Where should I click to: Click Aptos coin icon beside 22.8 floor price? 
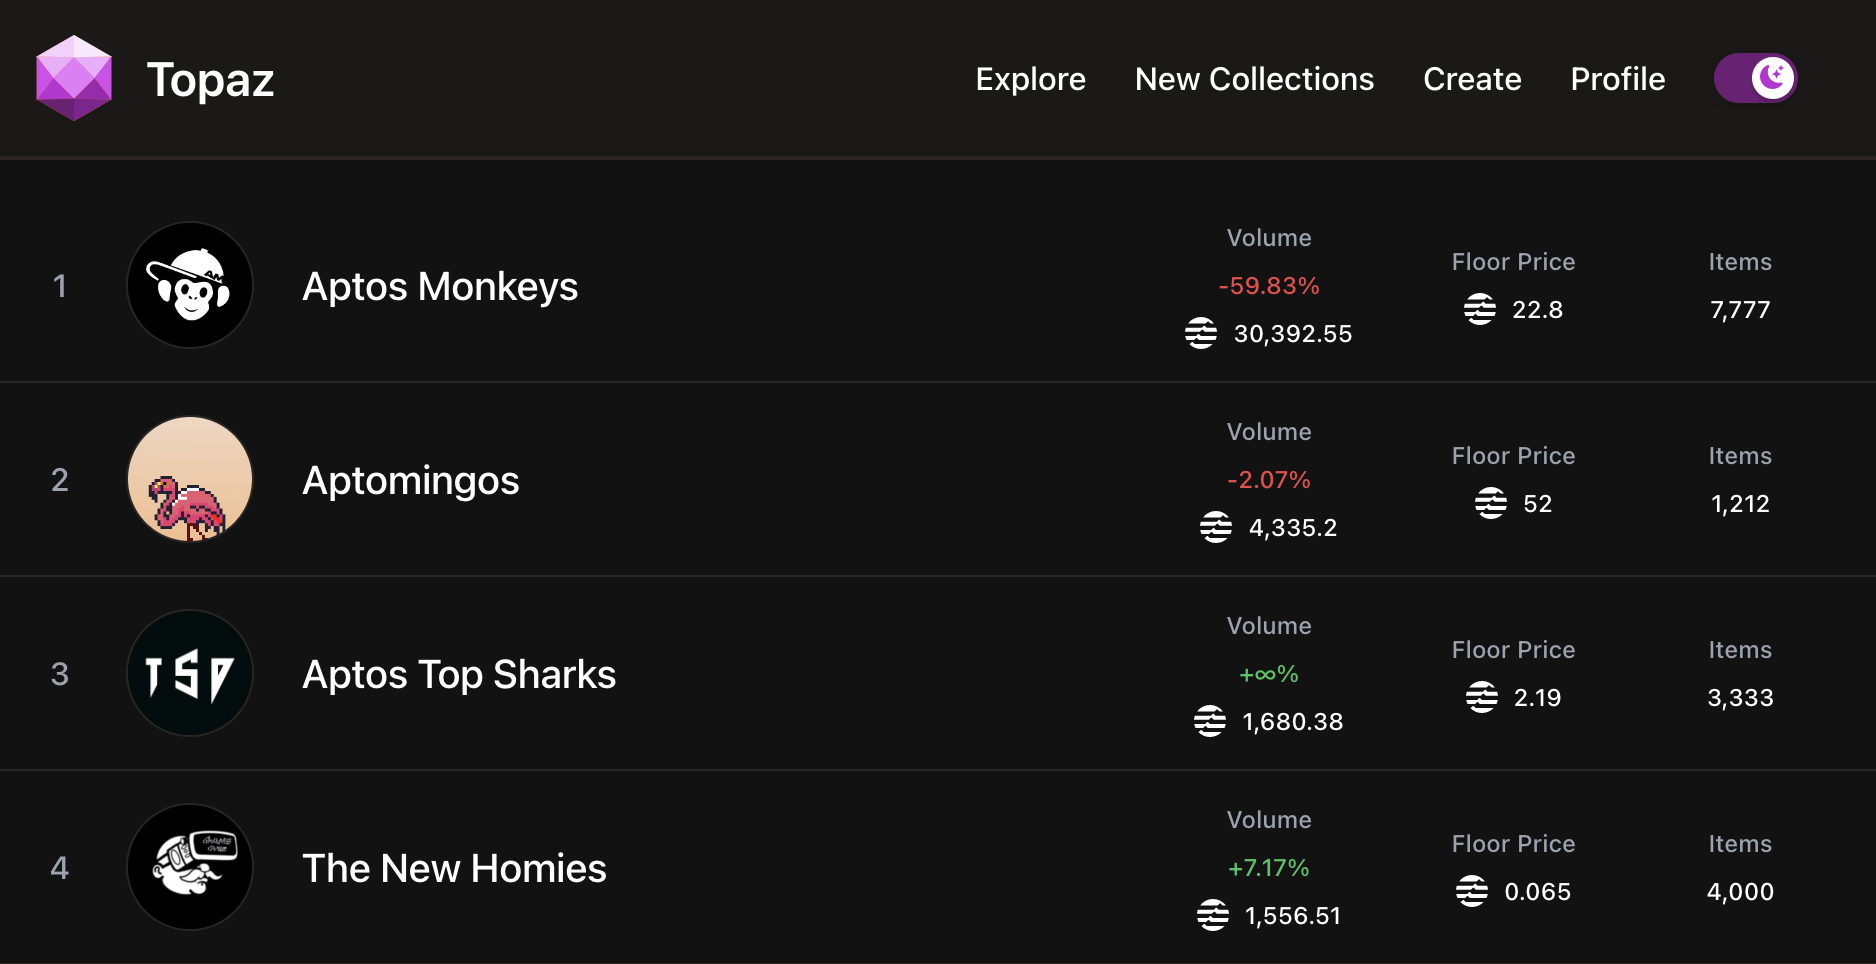click(x=1480, y=309)
